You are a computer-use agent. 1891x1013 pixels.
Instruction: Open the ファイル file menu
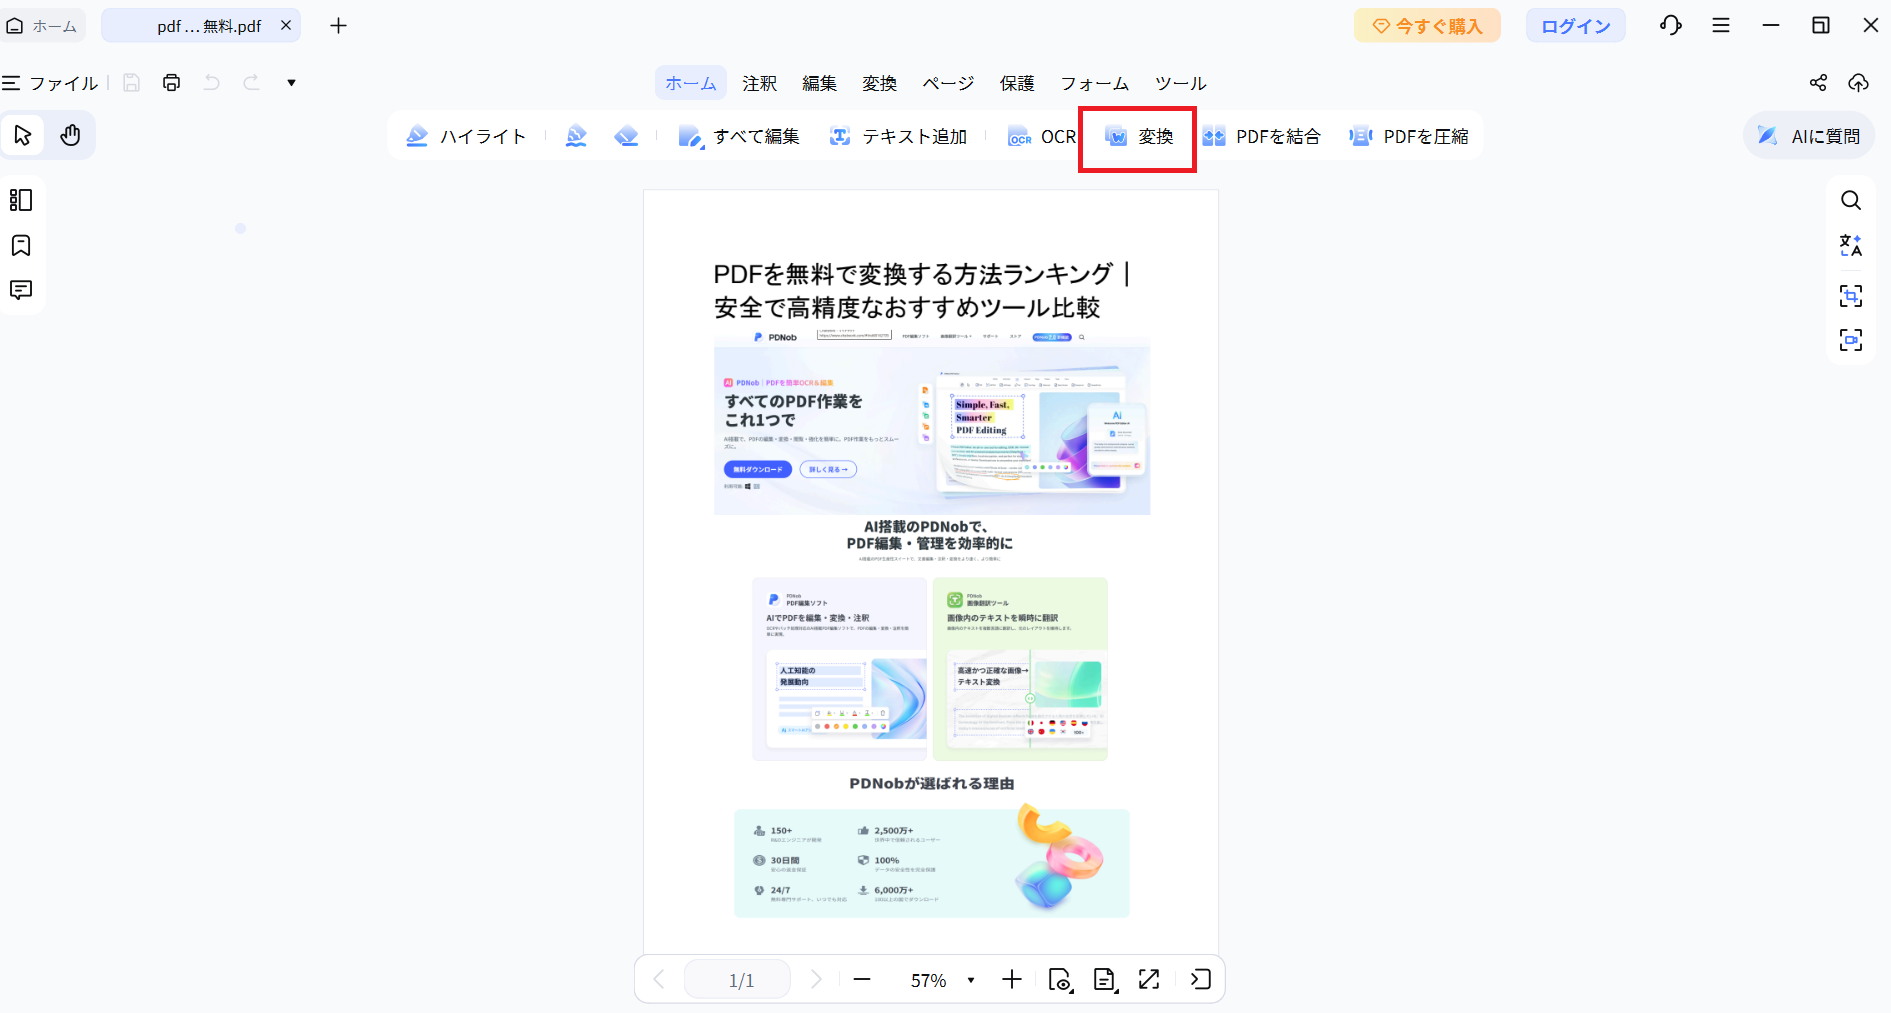(50, 83)
